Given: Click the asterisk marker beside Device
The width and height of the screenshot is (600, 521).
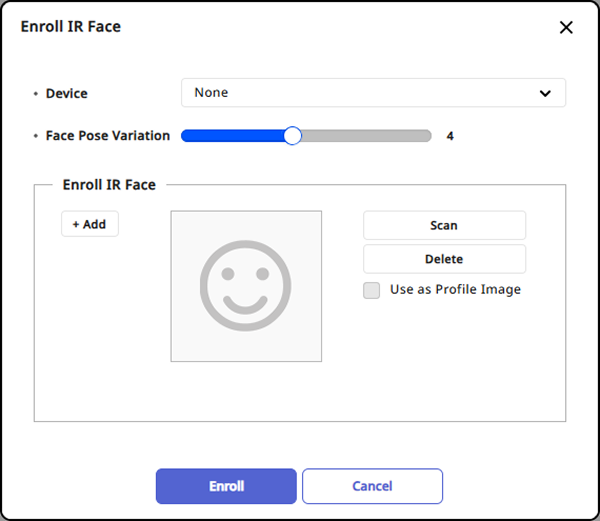Looking at the screenshot, I should [x=36, y=94].
